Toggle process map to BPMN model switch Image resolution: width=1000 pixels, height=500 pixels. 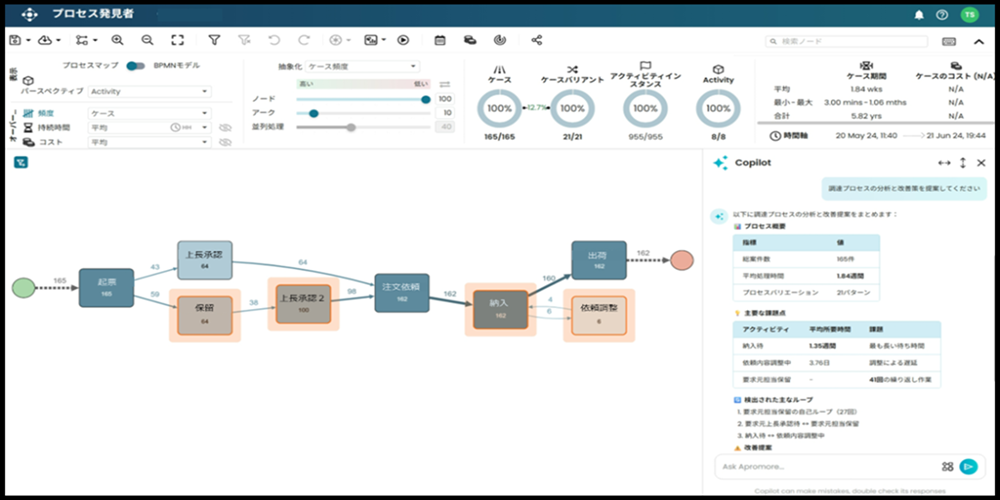pyautogui.click(x=136, y=66)
